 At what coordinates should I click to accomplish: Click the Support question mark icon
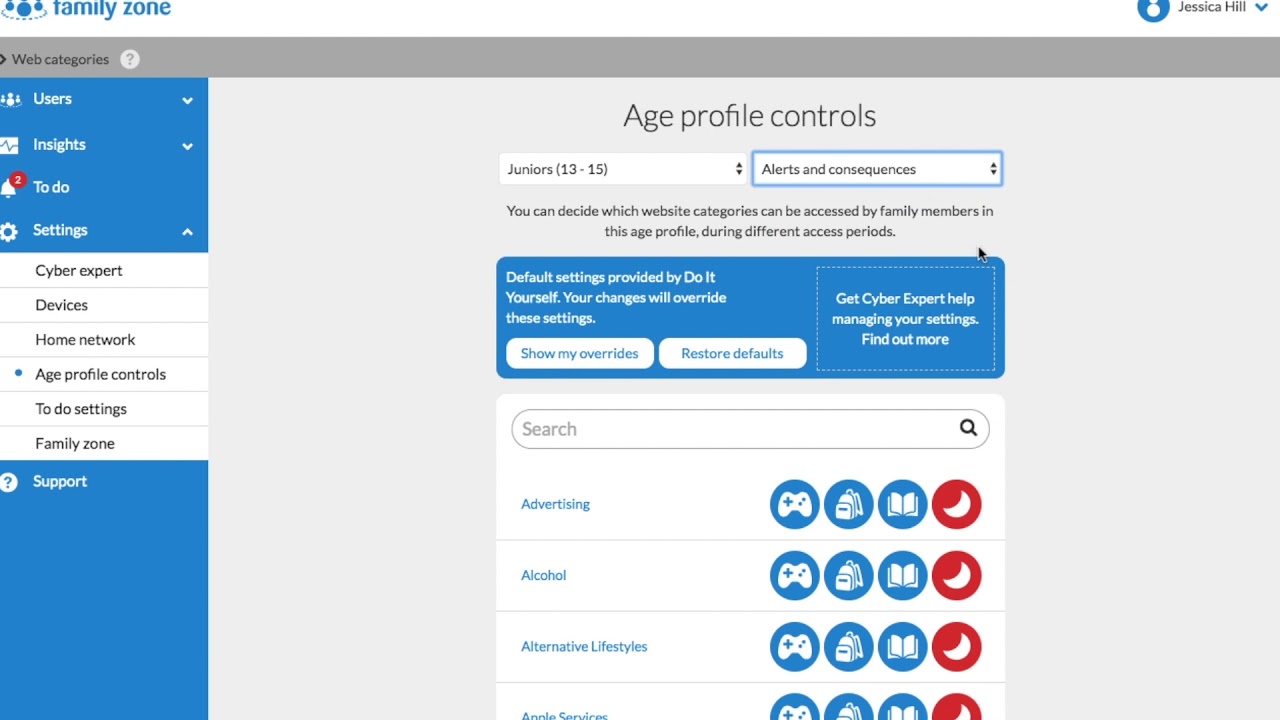[x=9, y=482]
